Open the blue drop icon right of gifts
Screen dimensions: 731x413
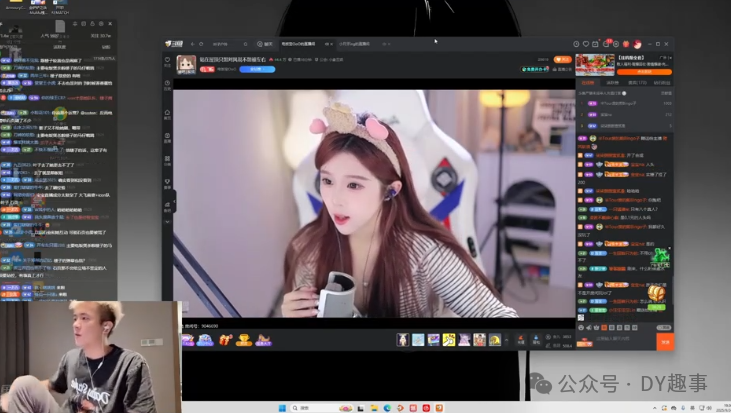536,340
